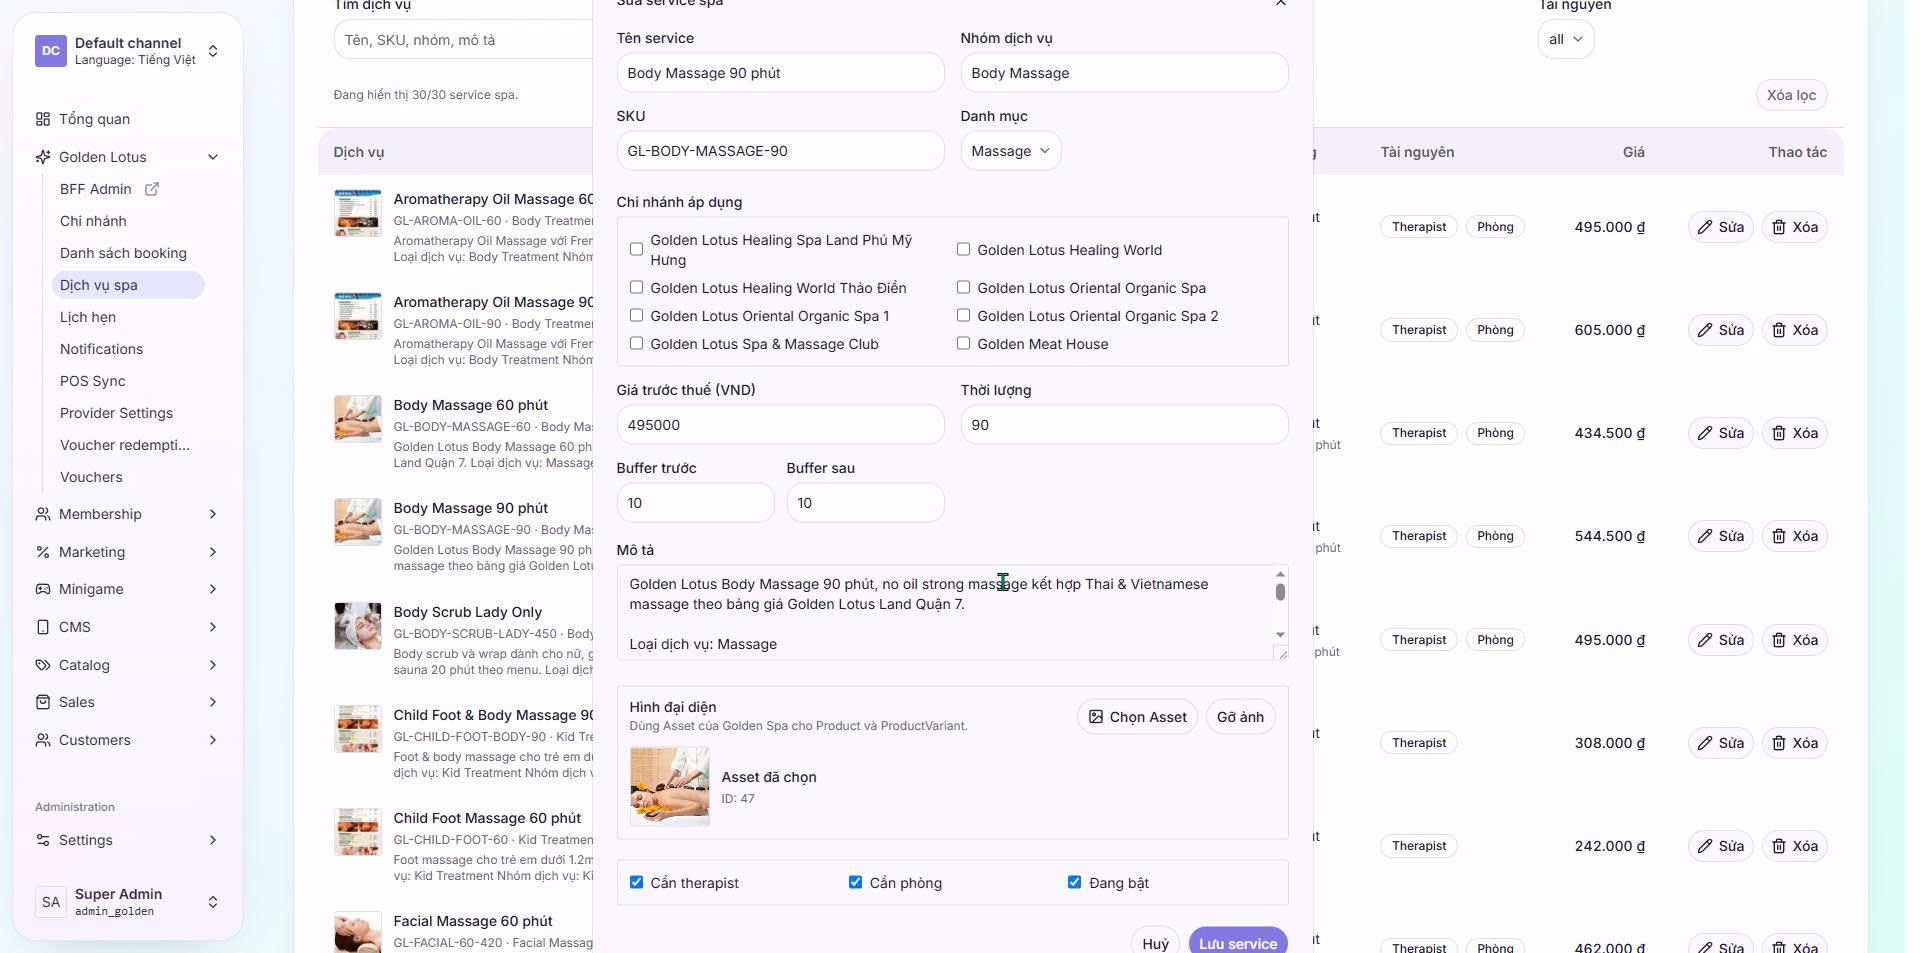Expand the Membership menu section
Viewport: 1920px width, 953px height.
[213, 514]
